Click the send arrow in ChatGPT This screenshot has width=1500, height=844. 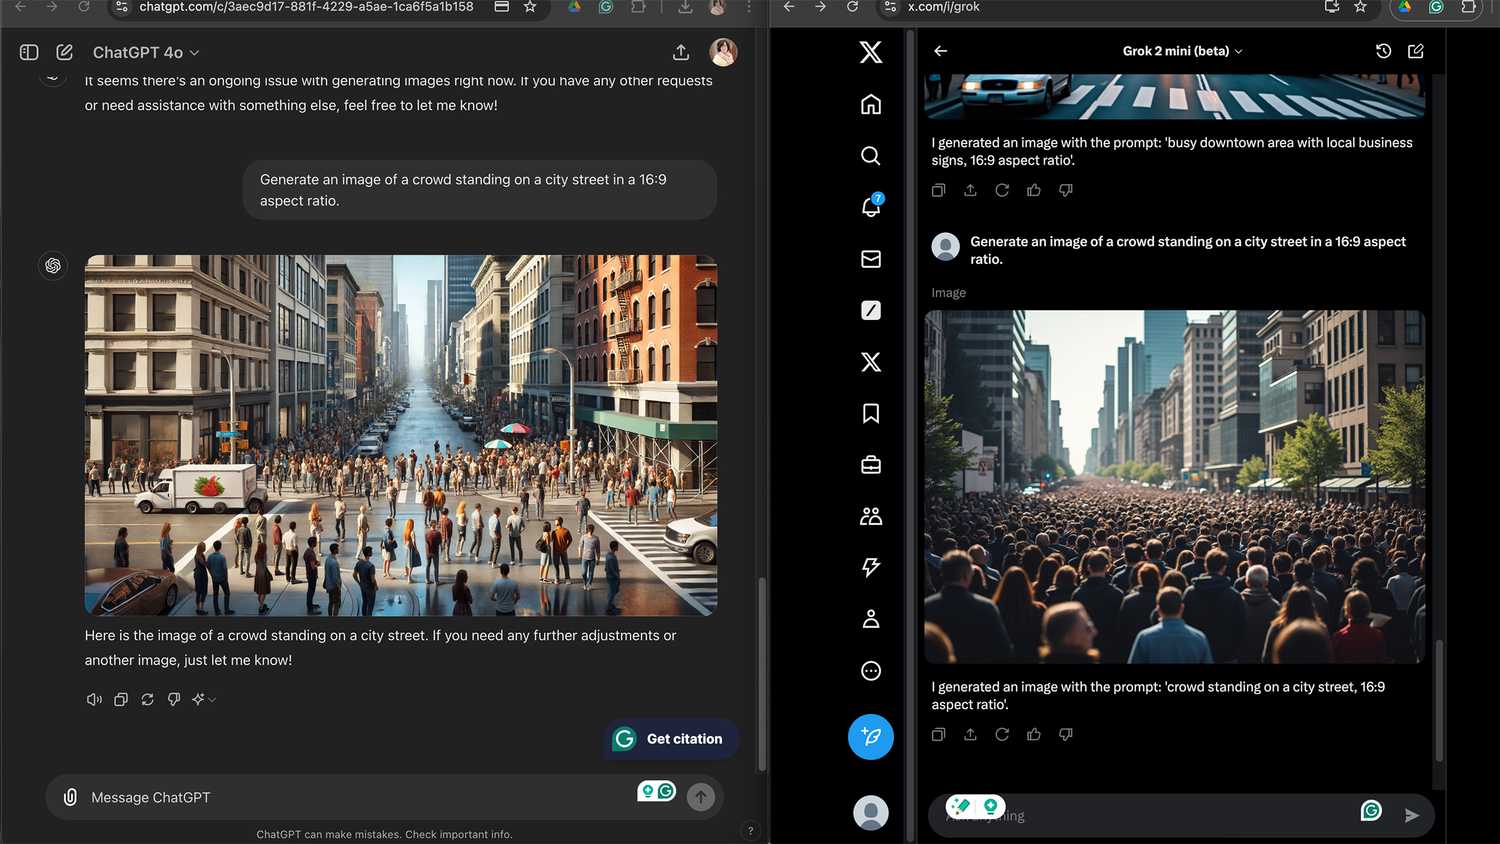700,797
